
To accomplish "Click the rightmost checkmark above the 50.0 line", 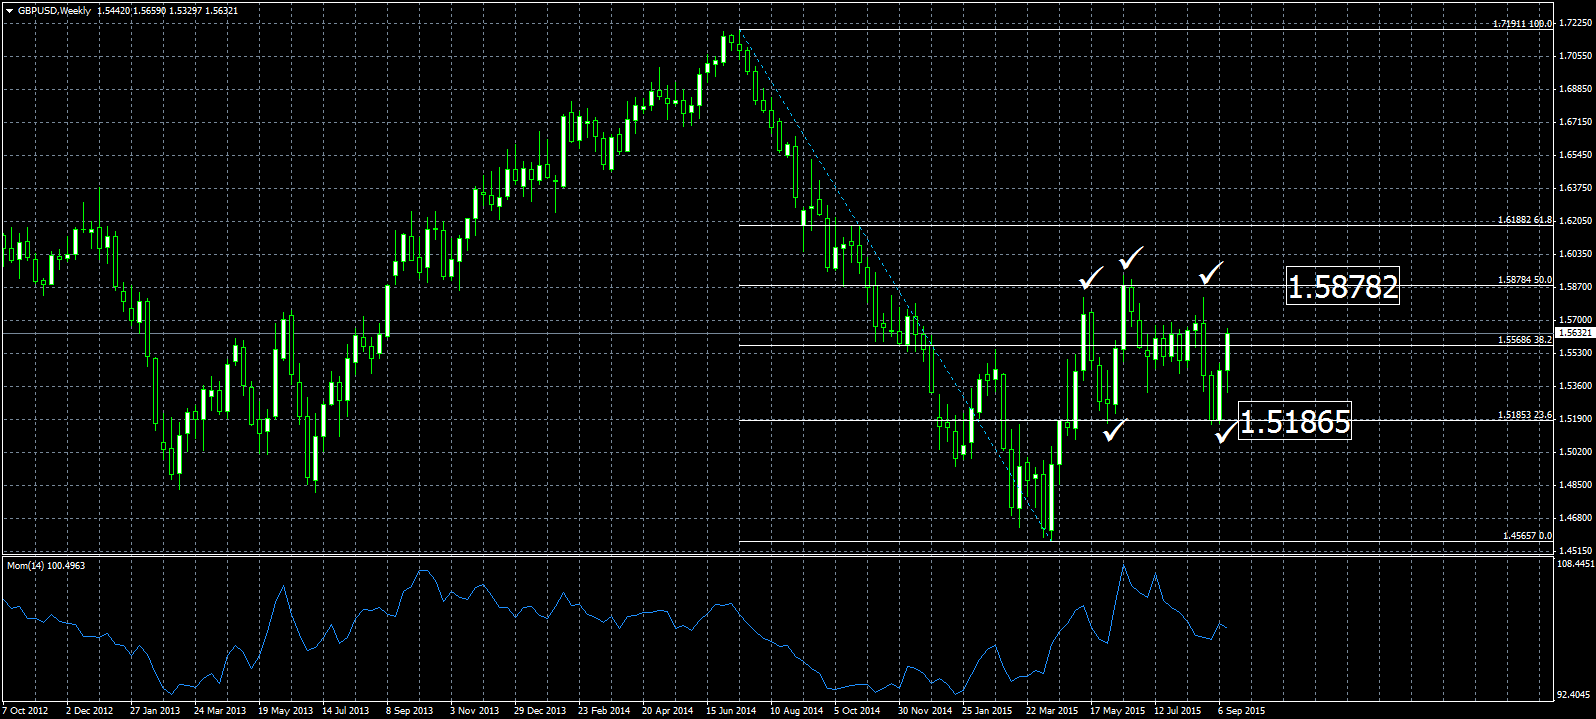I will (x=1211, y=272).
